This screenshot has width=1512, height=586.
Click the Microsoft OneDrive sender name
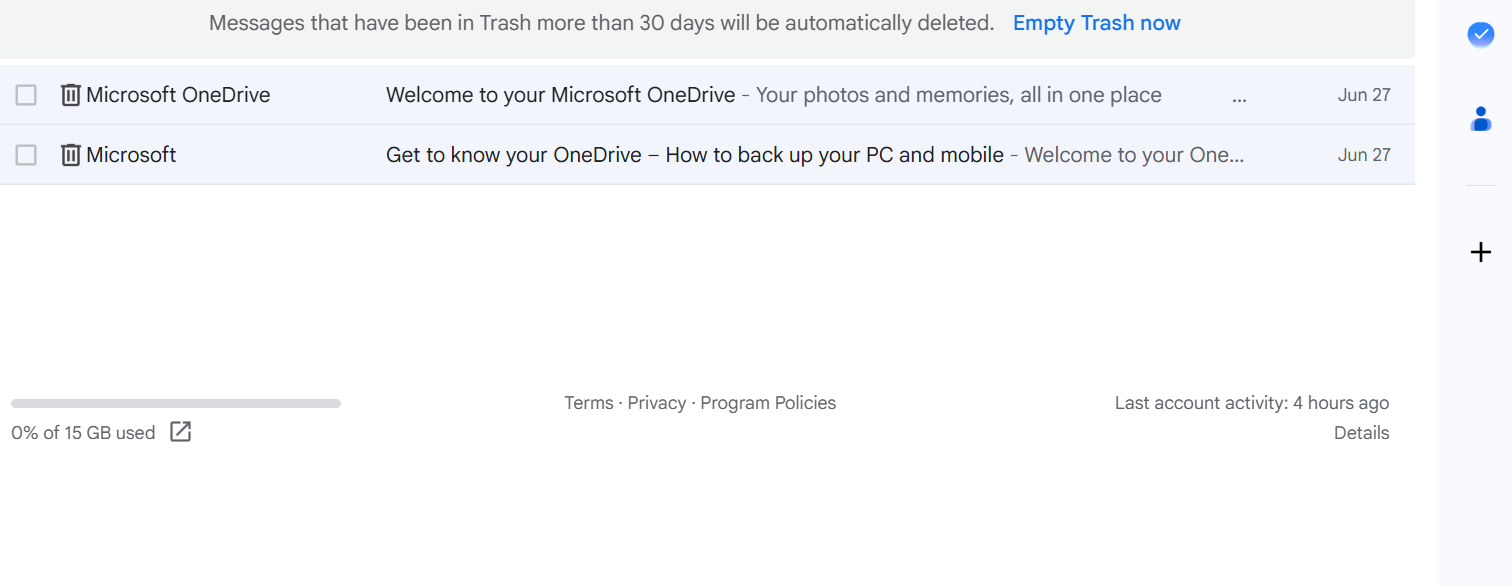[x=178, y=95]
